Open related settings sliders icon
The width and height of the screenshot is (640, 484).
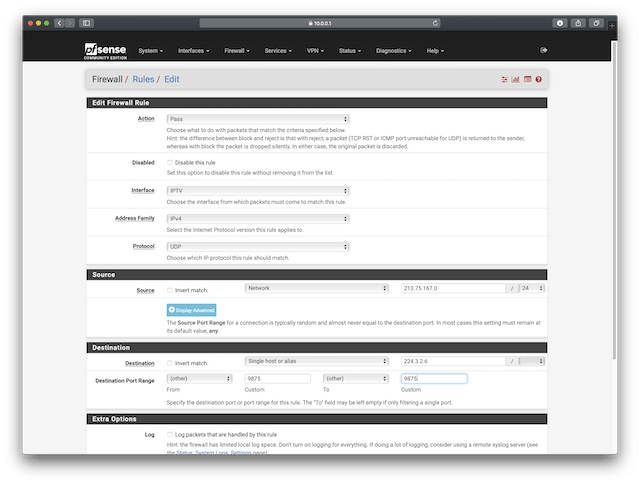(504, 79)
